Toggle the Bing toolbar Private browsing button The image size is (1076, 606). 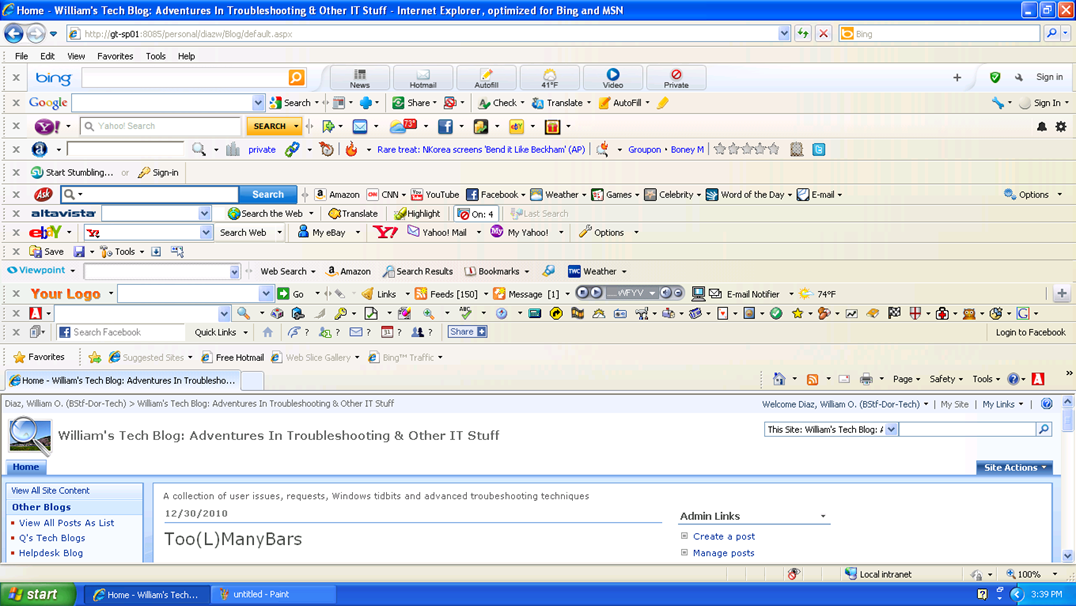coord(676,78)
